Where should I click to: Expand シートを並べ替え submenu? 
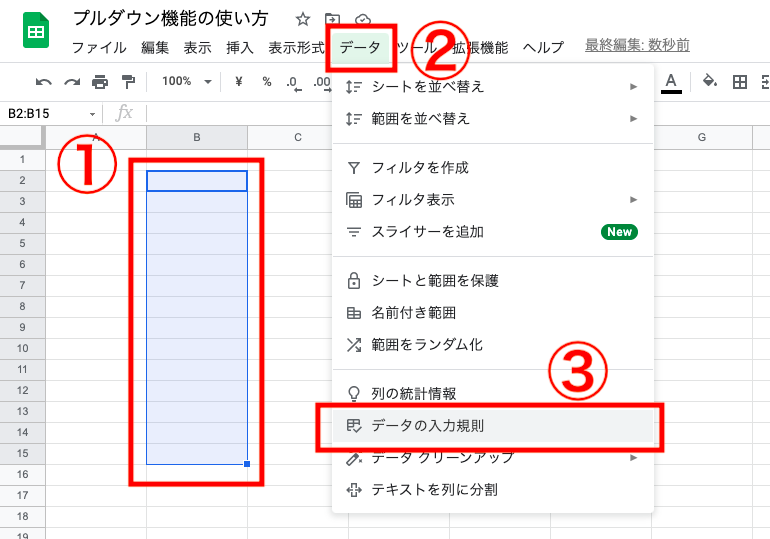point(493,87)
